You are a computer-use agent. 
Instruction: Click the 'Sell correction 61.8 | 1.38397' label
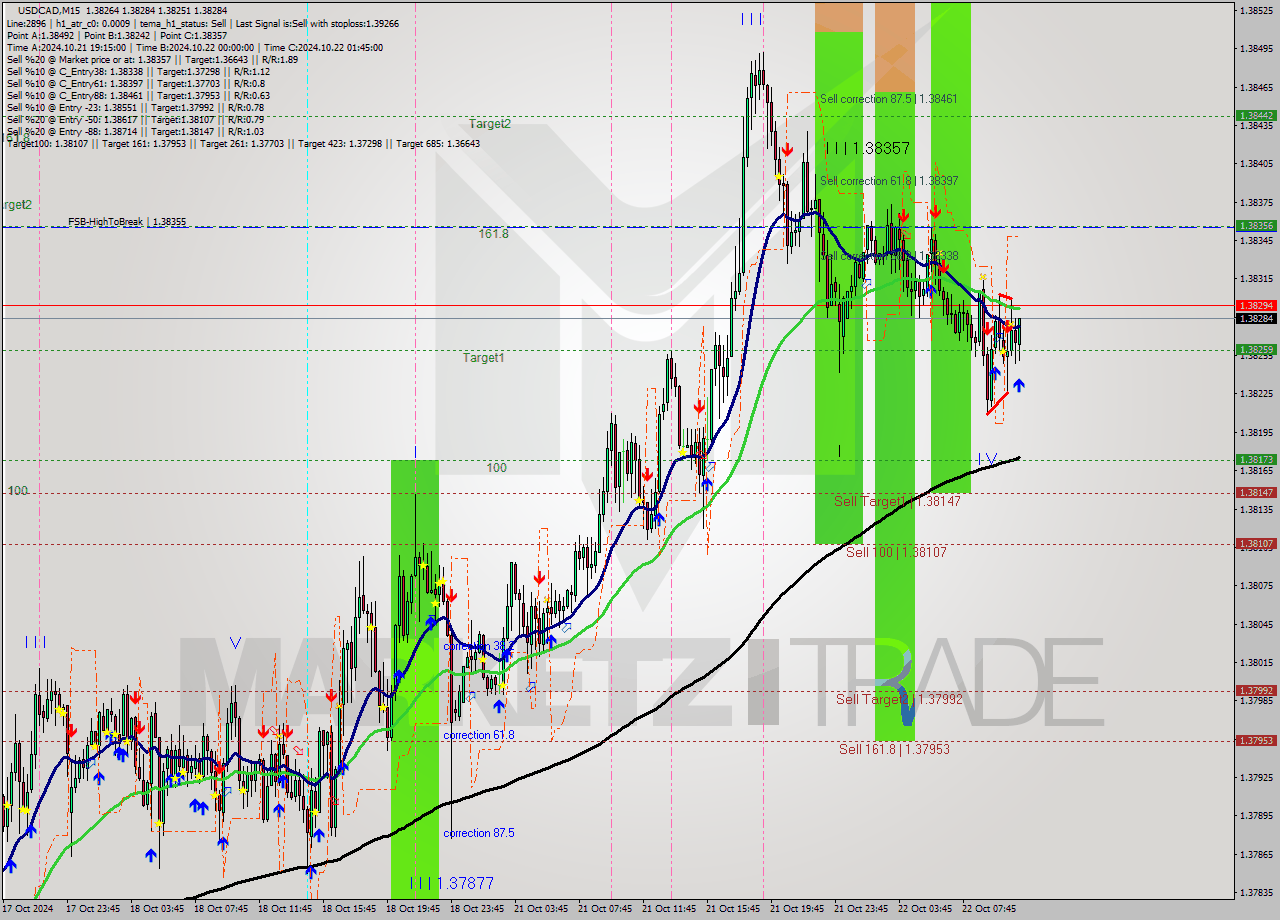[x=888, y=181]
